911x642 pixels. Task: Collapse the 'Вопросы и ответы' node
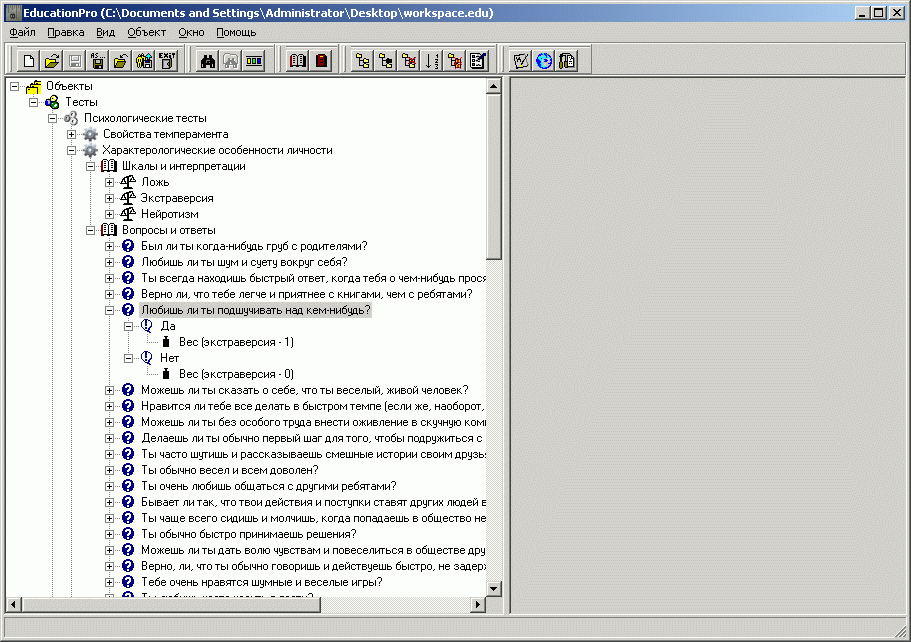coord(91,230)
